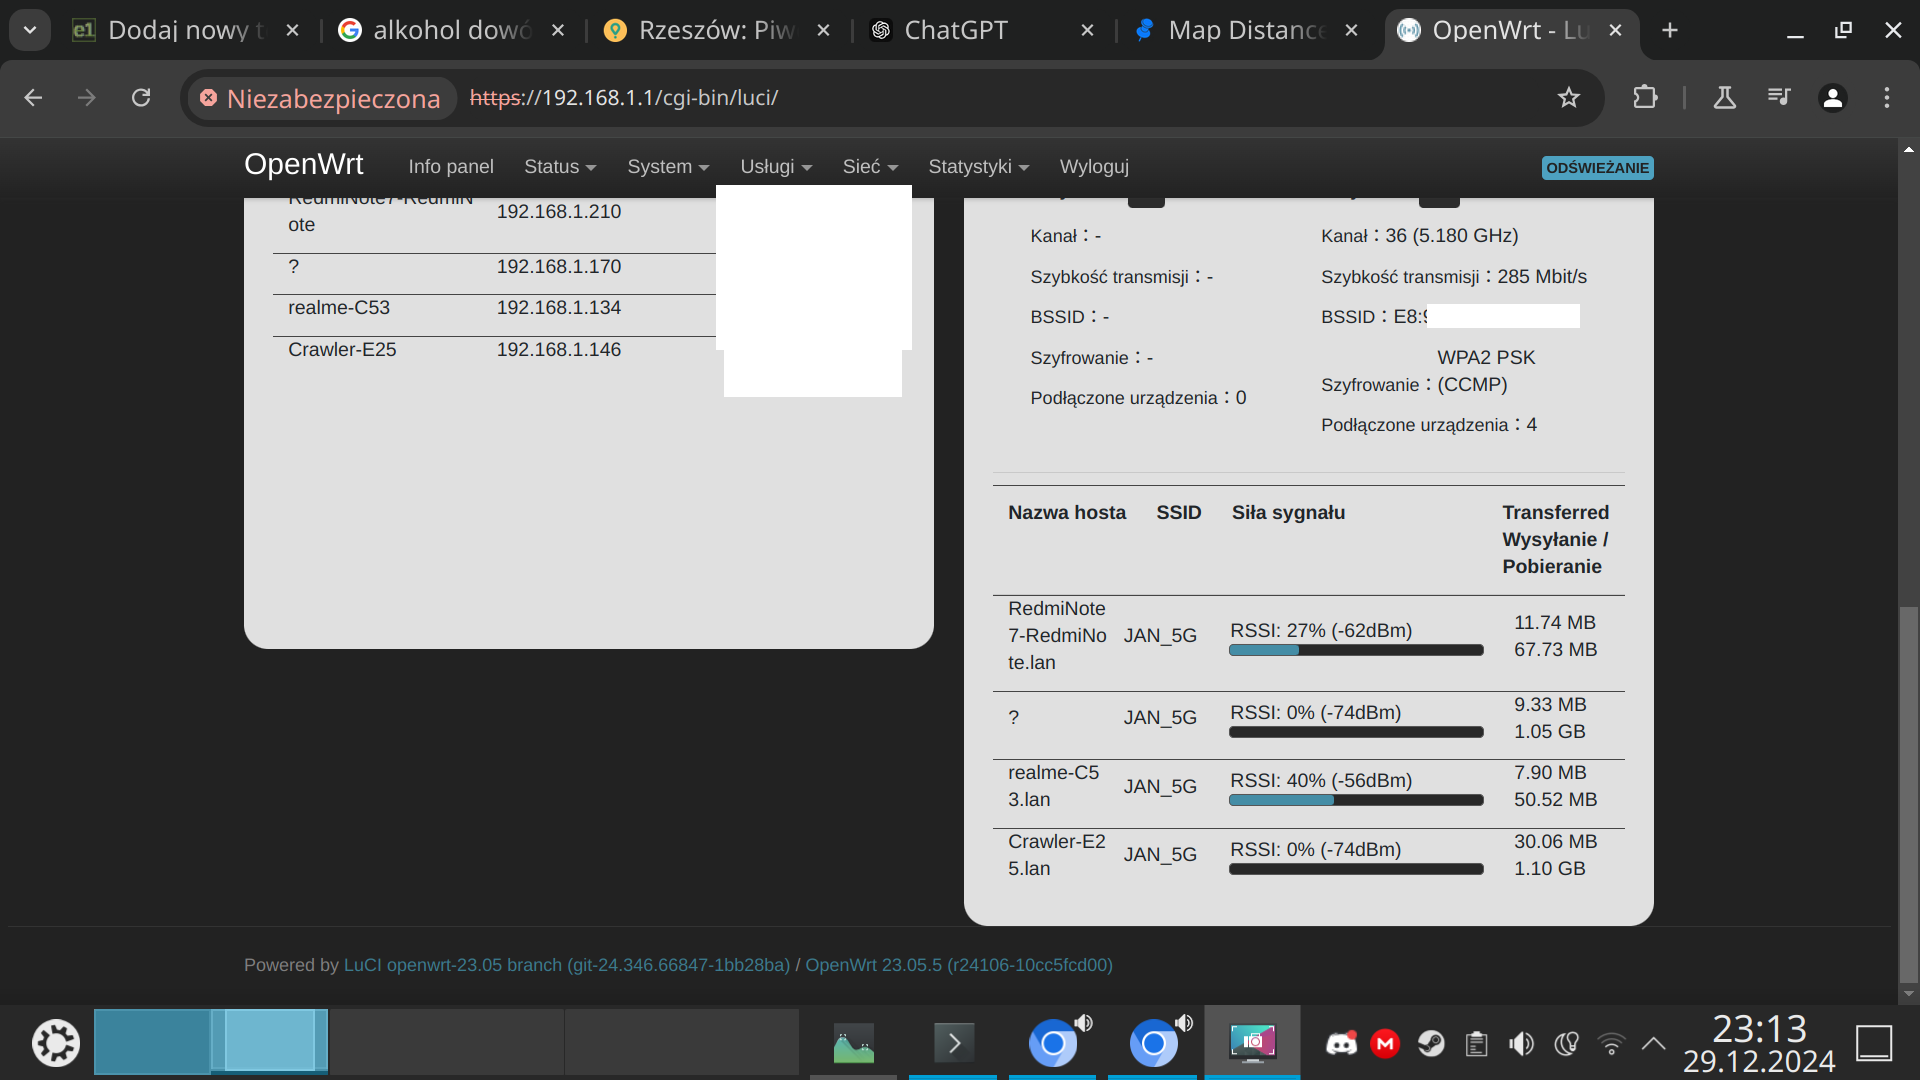
Task: Click Wyloguj to log out
Action: click(x=1094, y=167)
